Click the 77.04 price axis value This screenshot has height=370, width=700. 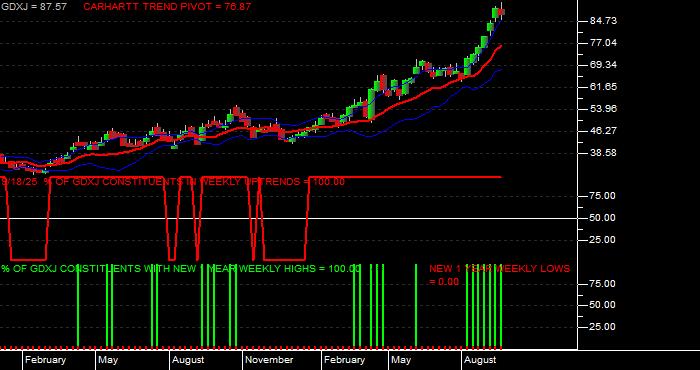click(603, 43)
